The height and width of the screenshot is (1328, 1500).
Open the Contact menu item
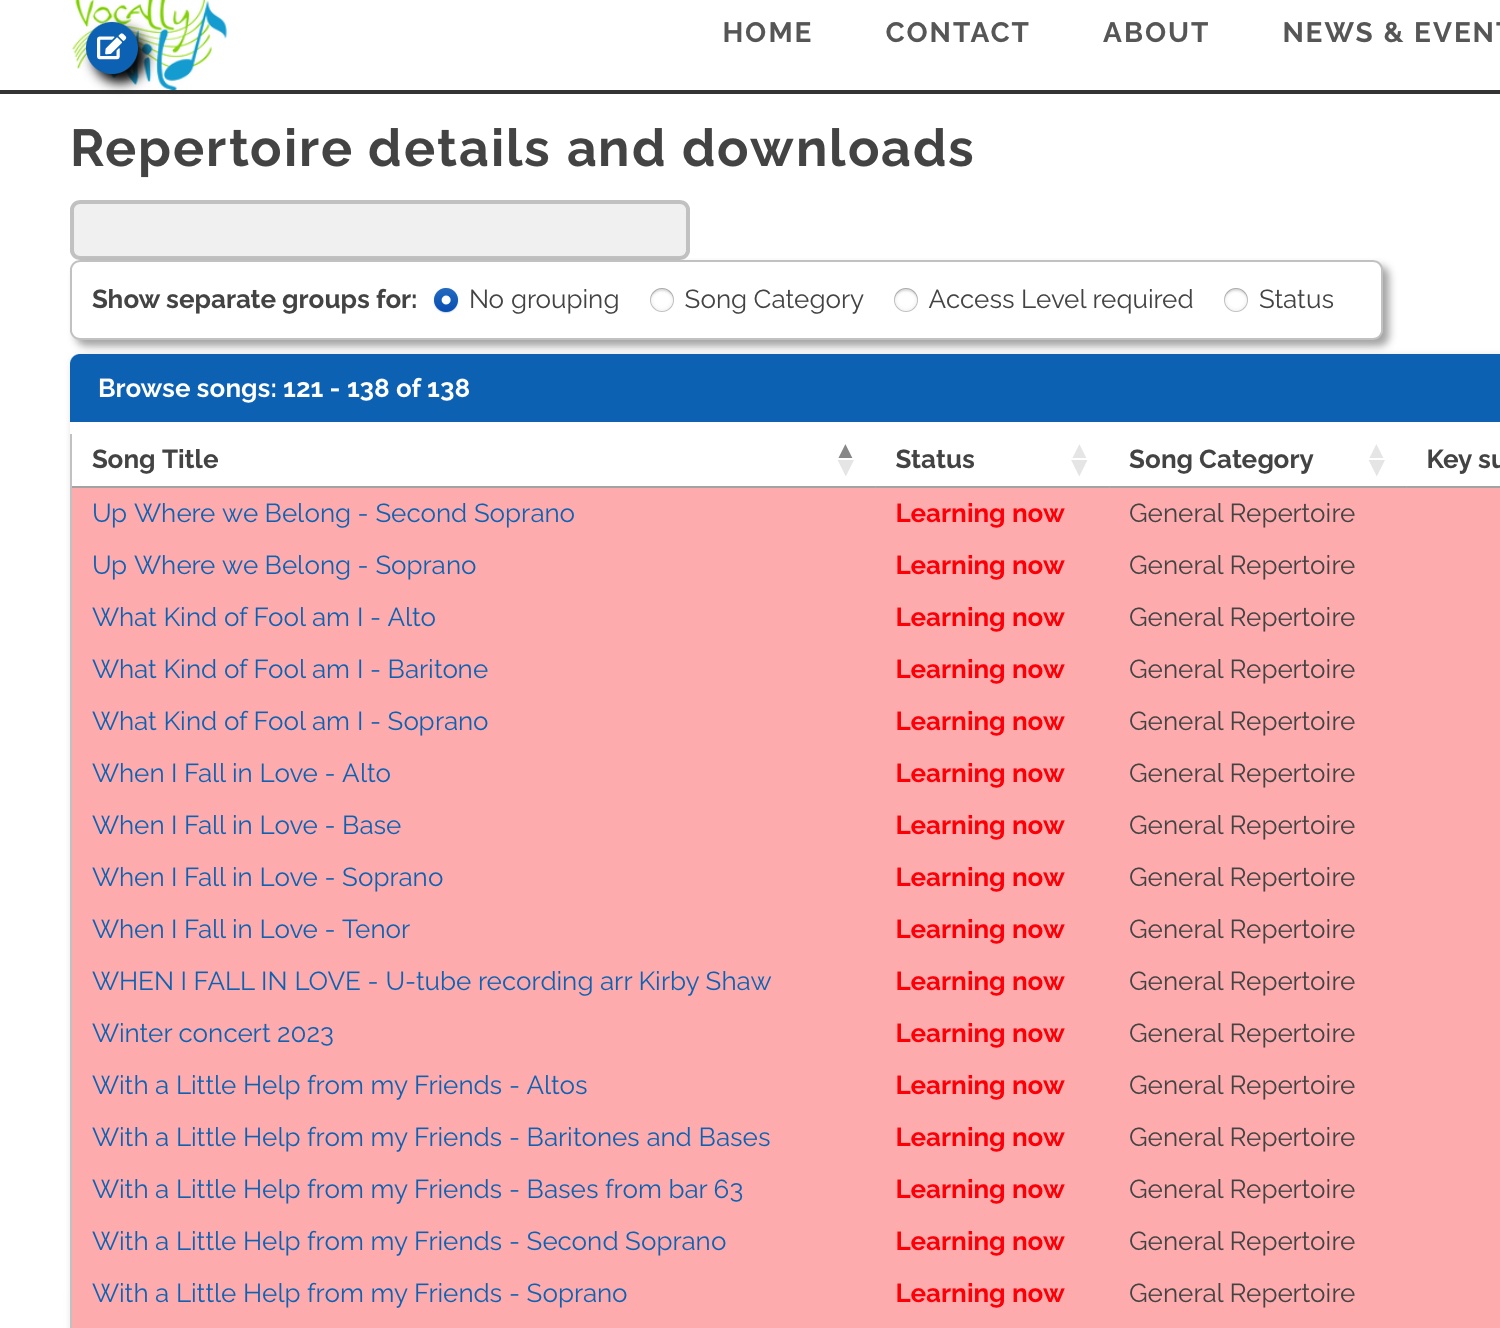tap(957, 33)
